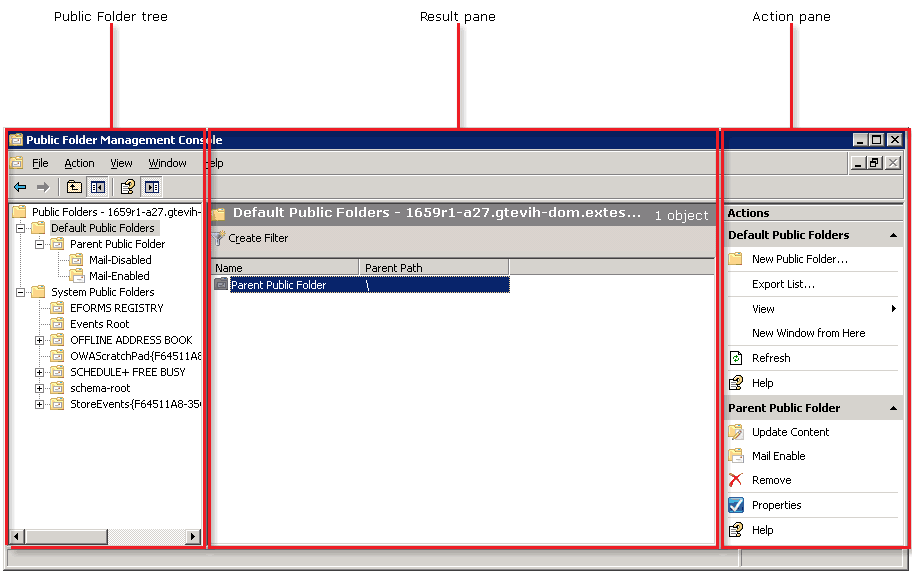This screenshot has height=571, width=912.
Task: Open the View menu in the menu bar
Action: [122, 163]
